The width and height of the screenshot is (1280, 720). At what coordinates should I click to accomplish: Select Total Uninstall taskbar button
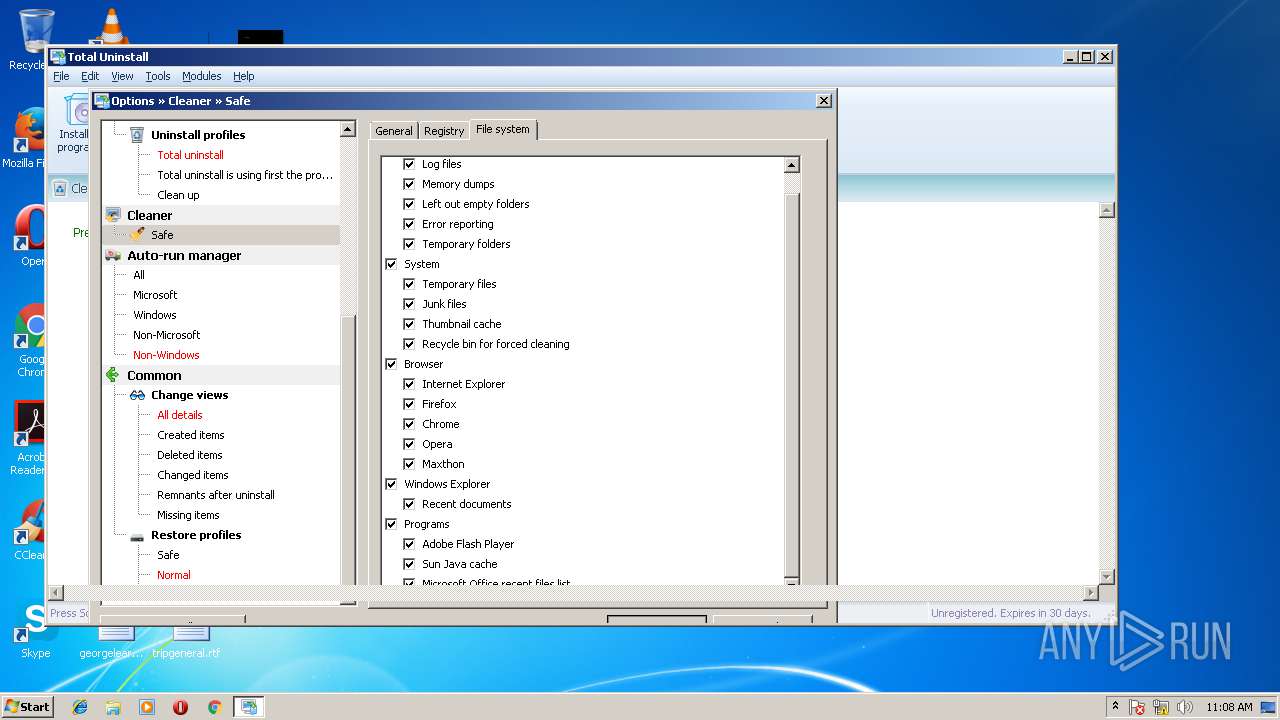248,707
